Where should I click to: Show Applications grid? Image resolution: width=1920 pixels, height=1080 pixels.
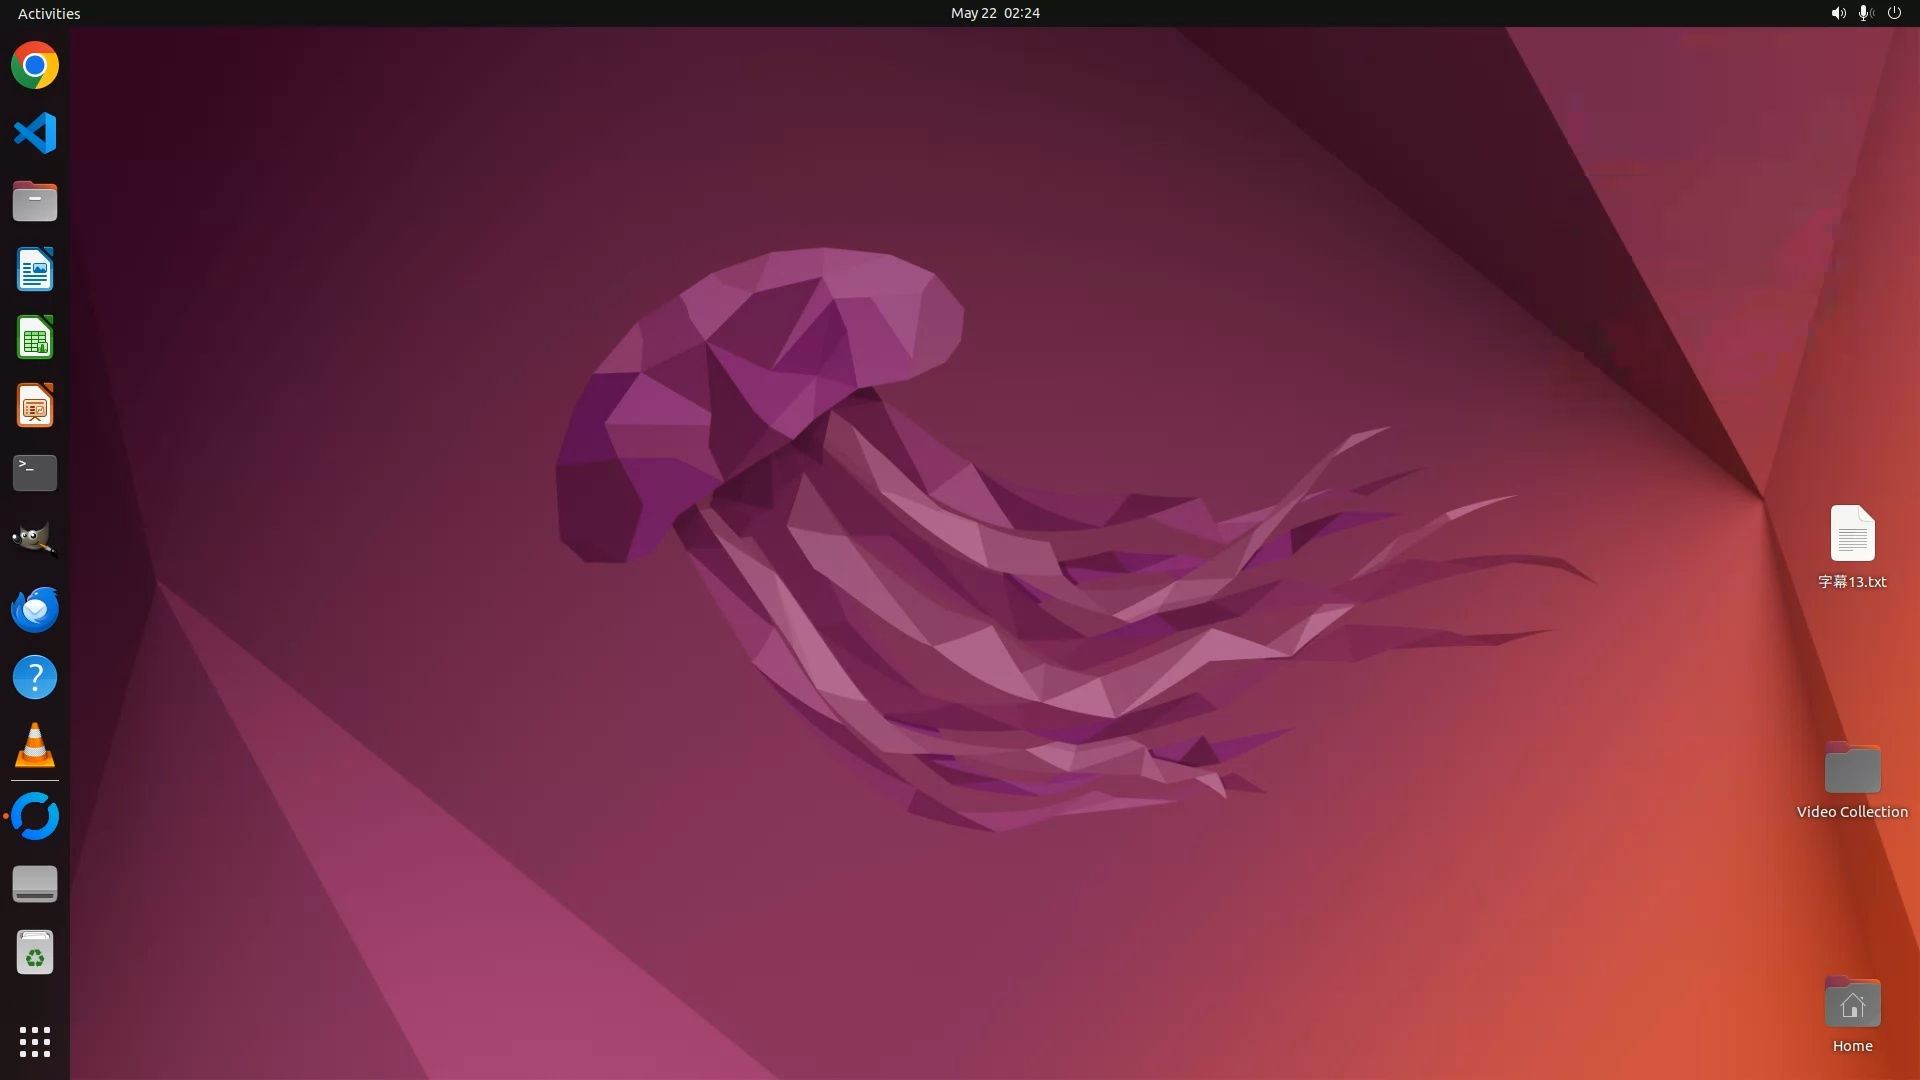point(35,1041)
